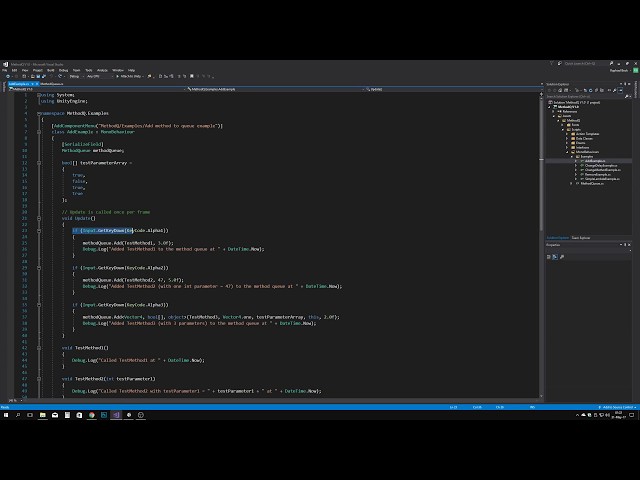Open the Debug configuration dropdown
The image size is (640, 480).
[x=76, y=76]
